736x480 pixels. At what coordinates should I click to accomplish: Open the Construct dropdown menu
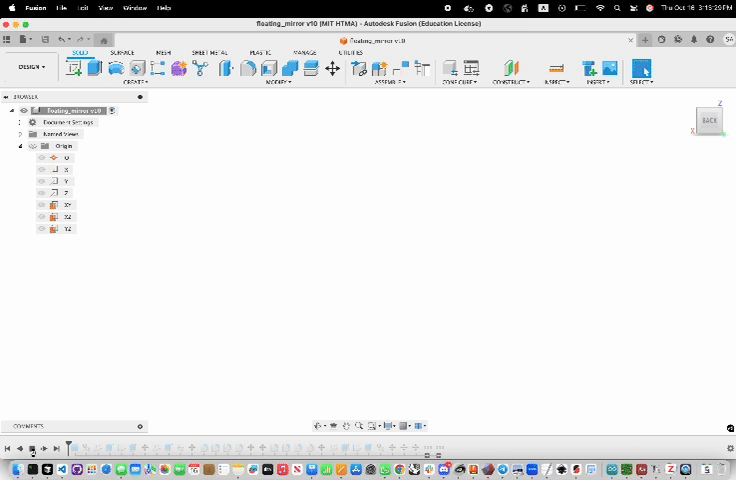511,82
